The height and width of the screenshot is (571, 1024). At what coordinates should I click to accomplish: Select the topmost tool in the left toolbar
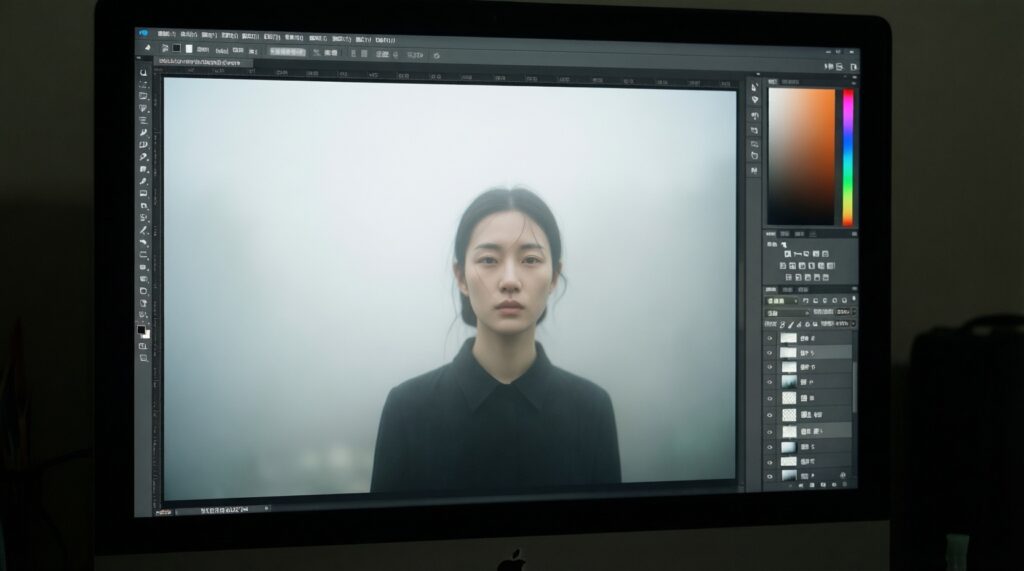pos(144,73)
